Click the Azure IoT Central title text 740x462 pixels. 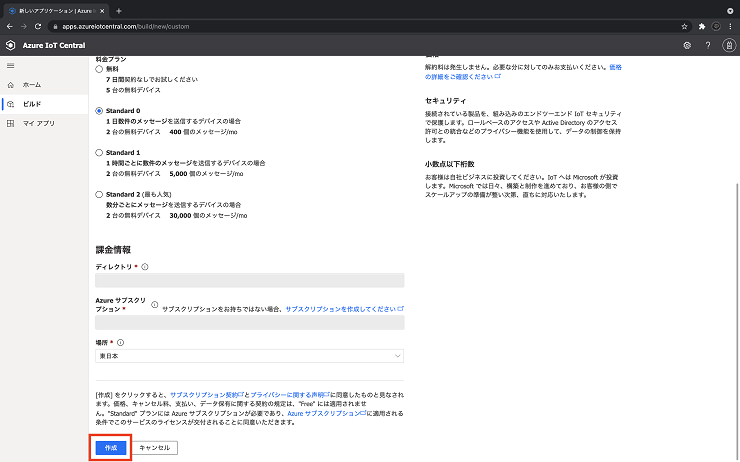(x=54, y=45)
